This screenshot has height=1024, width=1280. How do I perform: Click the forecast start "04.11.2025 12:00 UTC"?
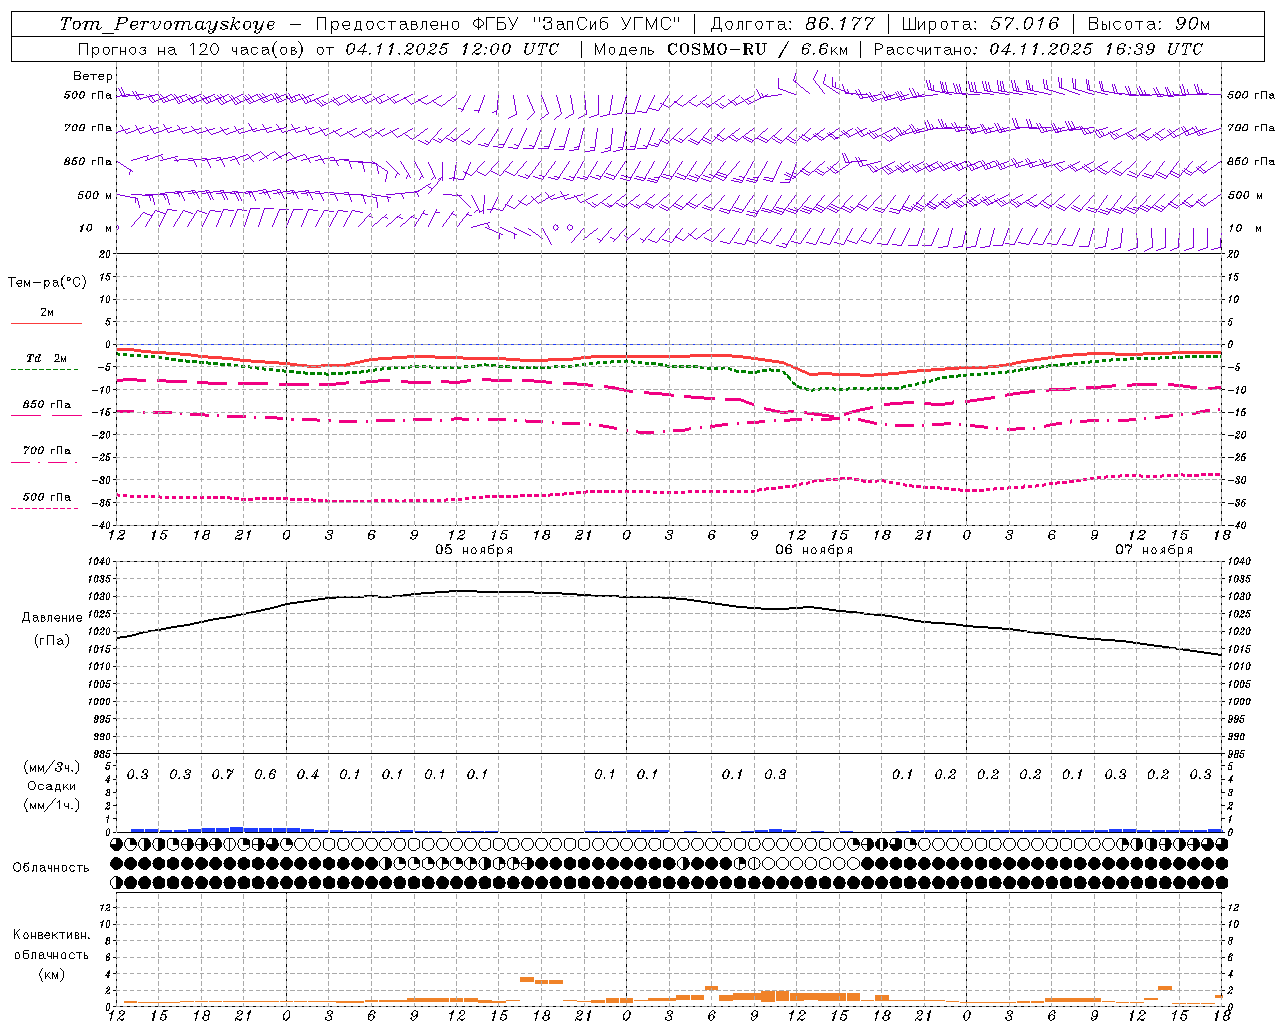[452, 49]
